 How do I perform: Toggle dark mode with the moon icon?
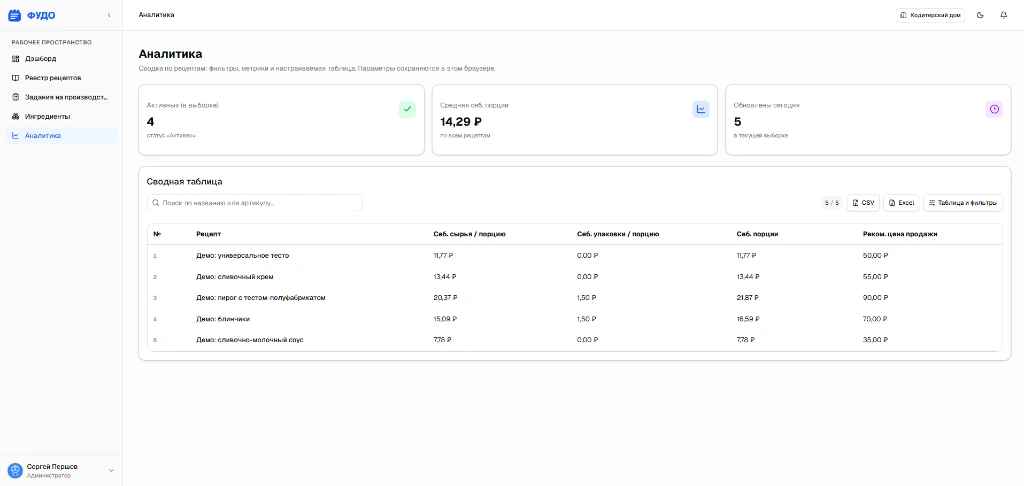(980, 15)
